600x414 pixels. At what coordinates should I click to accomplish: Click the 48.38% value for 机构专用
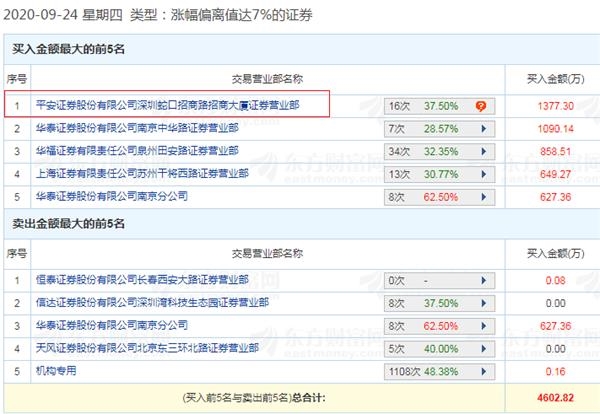click(x=441, y=372)
